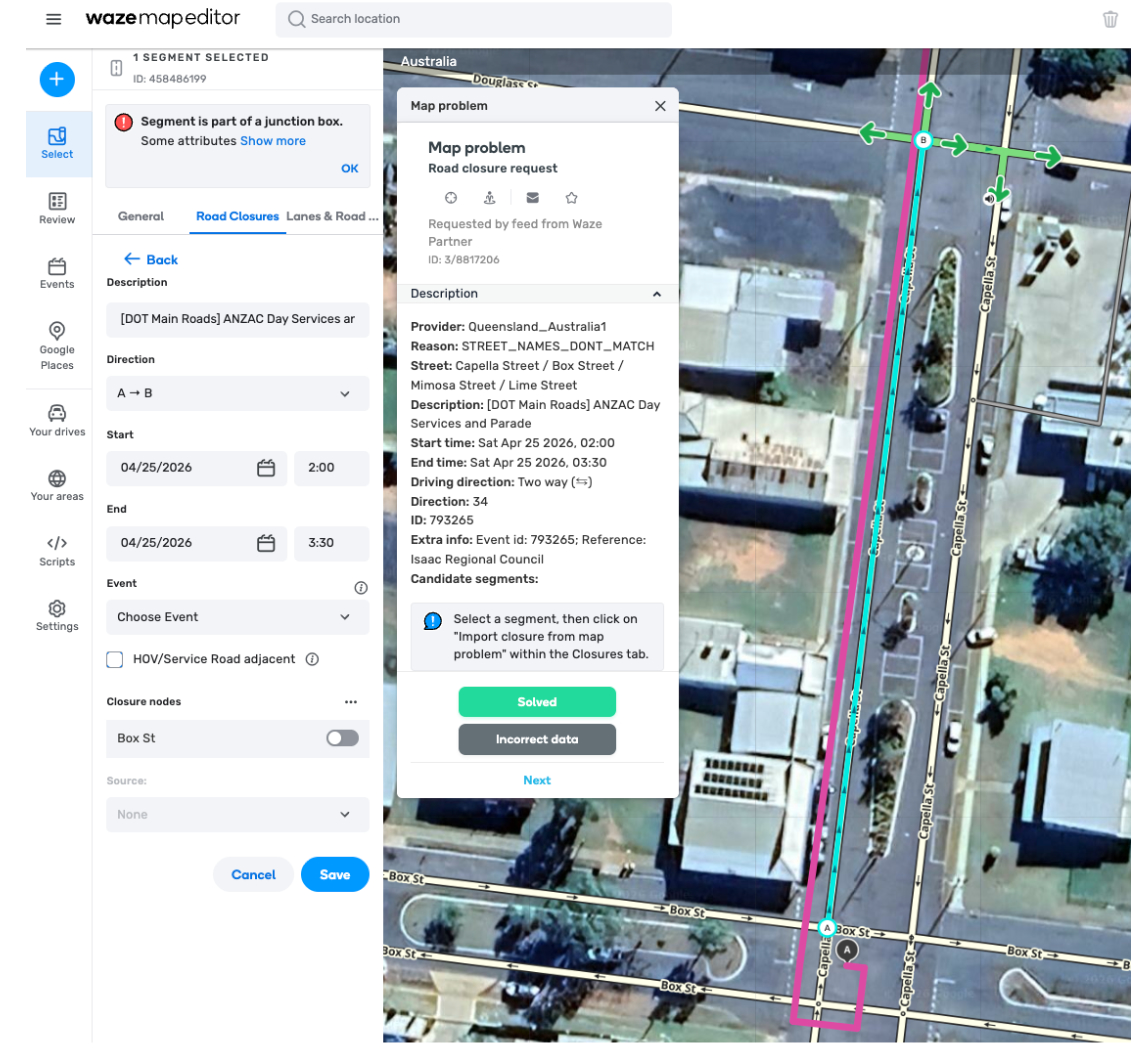Toggle the Box St closure node switch
The image size is (1144, 1058).
(x=342, y=738)
